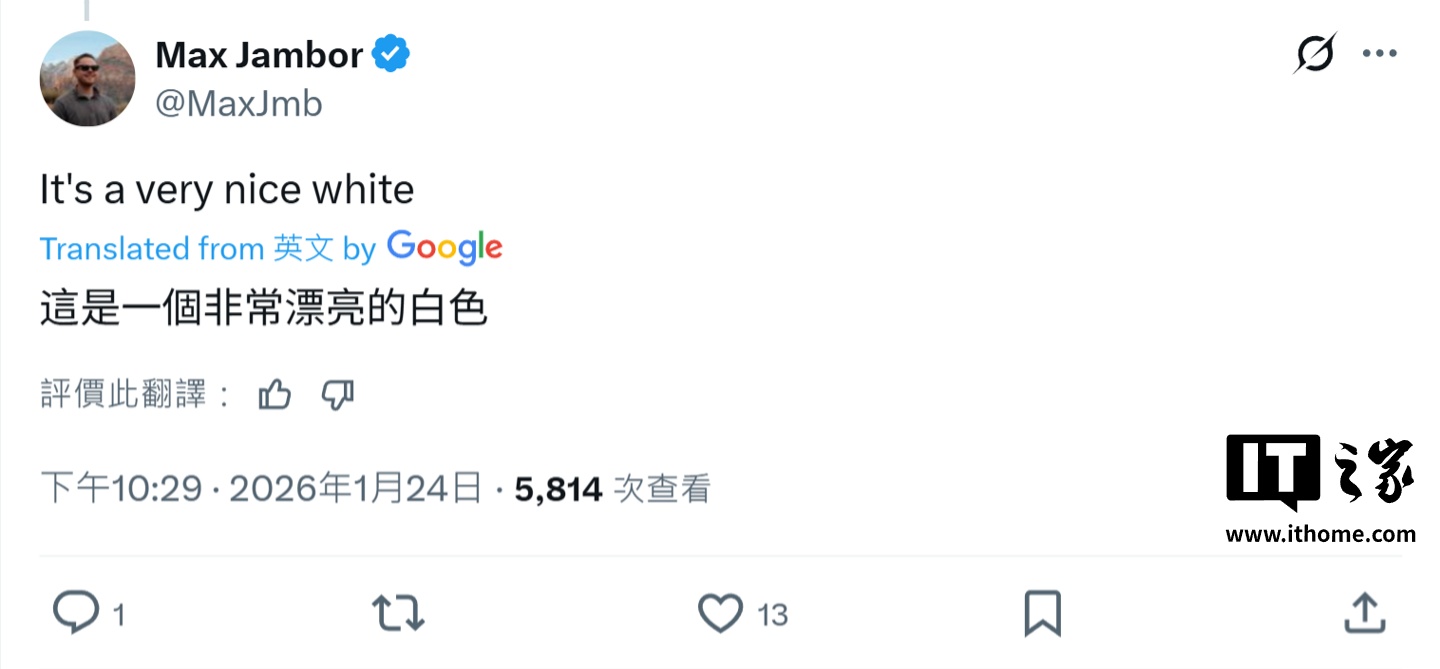Click the IT之家 watermark logo

1320,472
